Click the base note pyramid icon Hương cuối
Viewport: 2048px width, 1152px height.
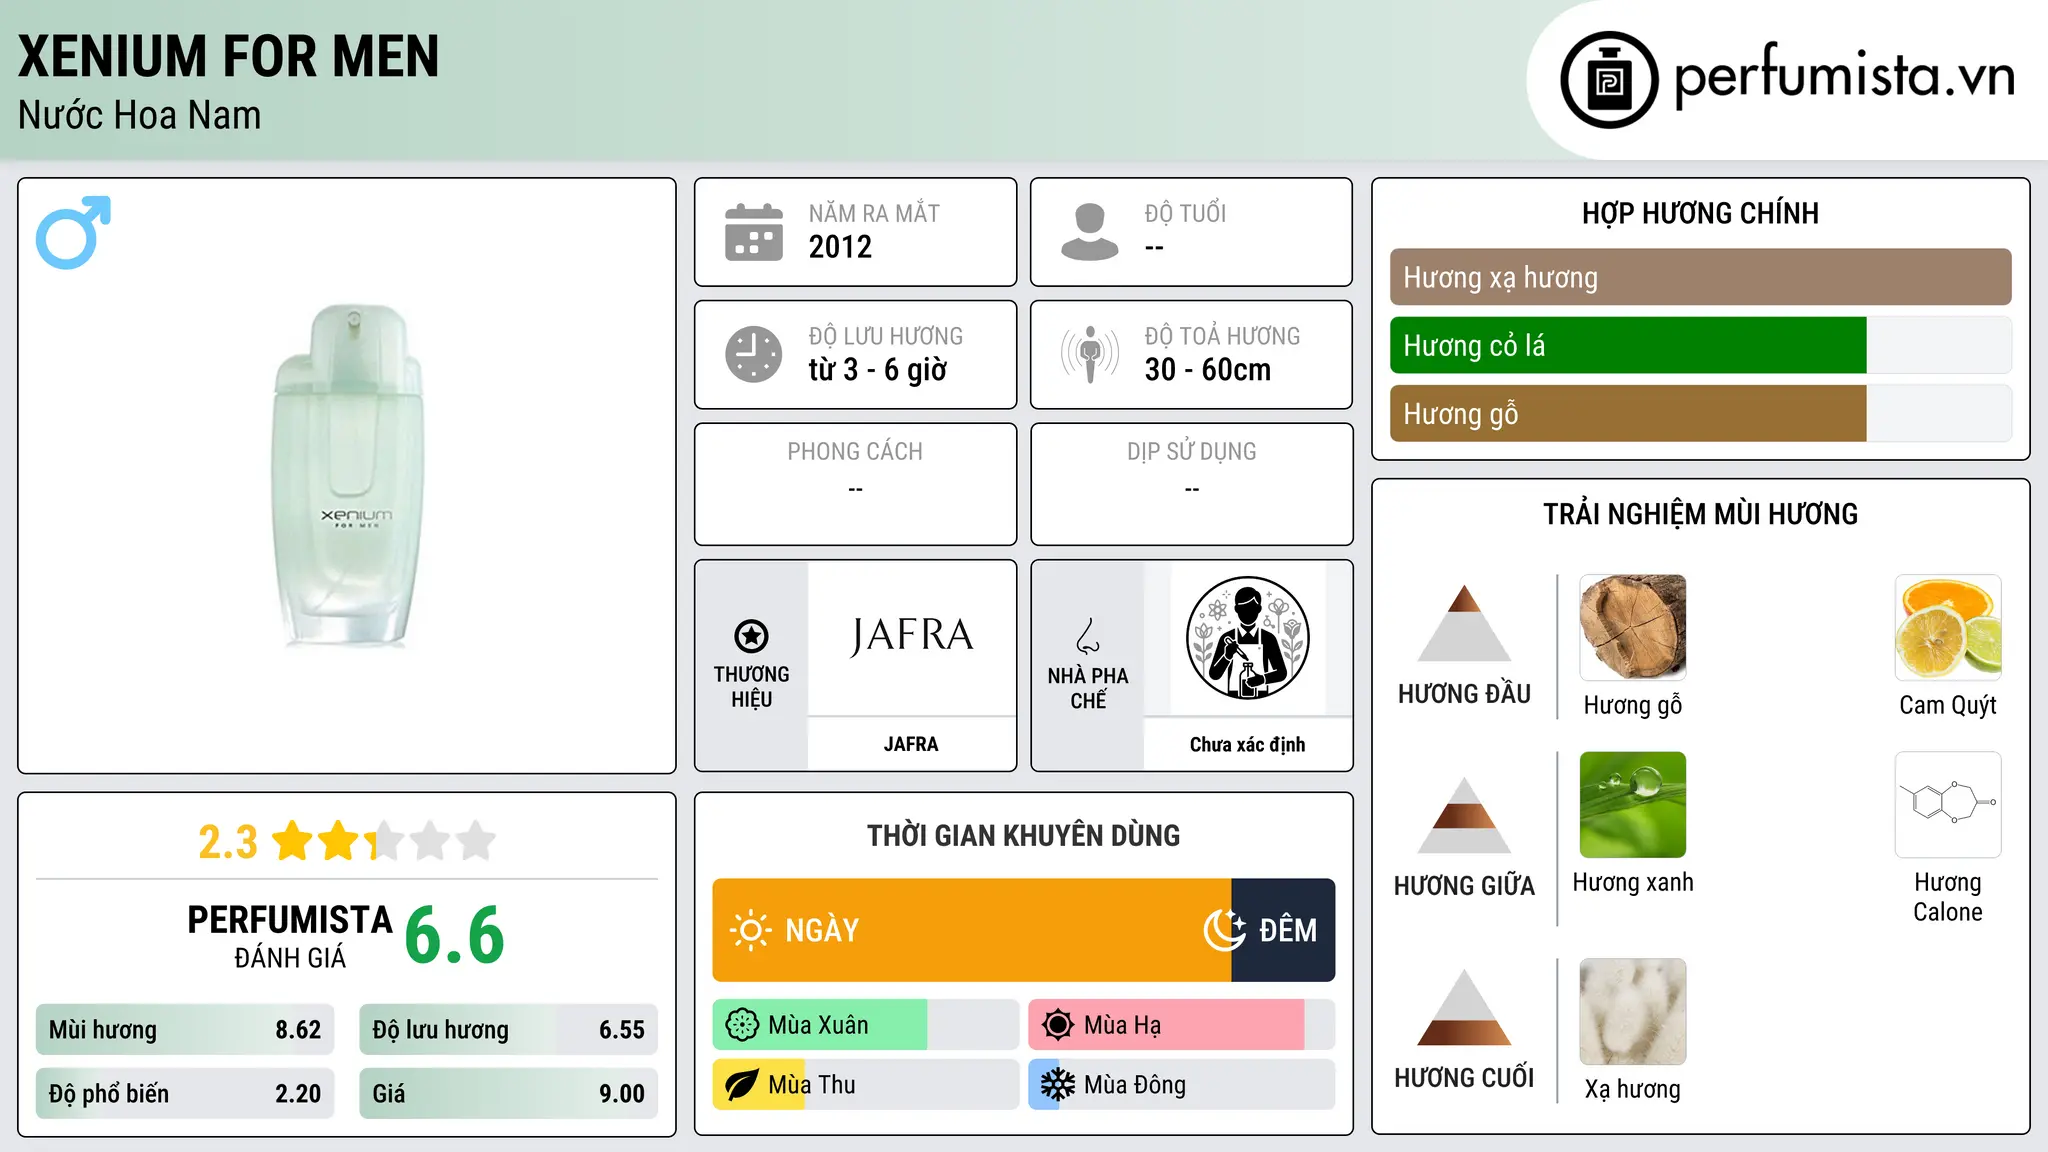tap(1464, 1007)
